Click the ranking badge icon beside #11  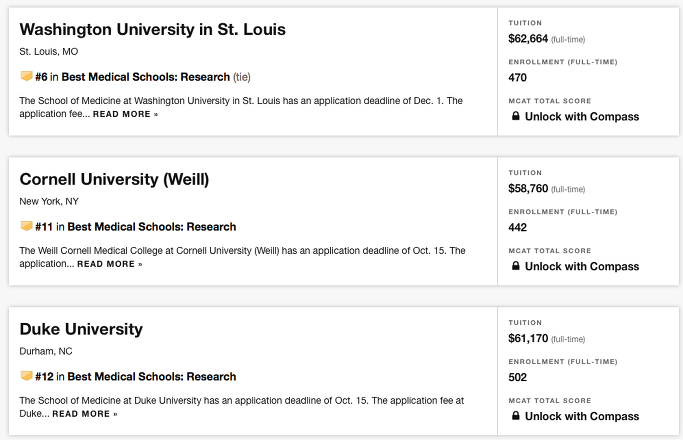(26, 226)
